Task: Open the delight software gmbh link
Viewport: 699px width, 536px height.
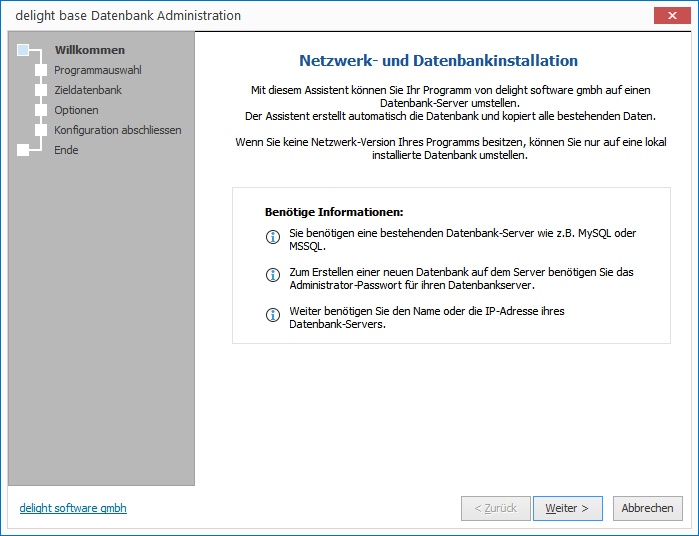Action: 73,508
